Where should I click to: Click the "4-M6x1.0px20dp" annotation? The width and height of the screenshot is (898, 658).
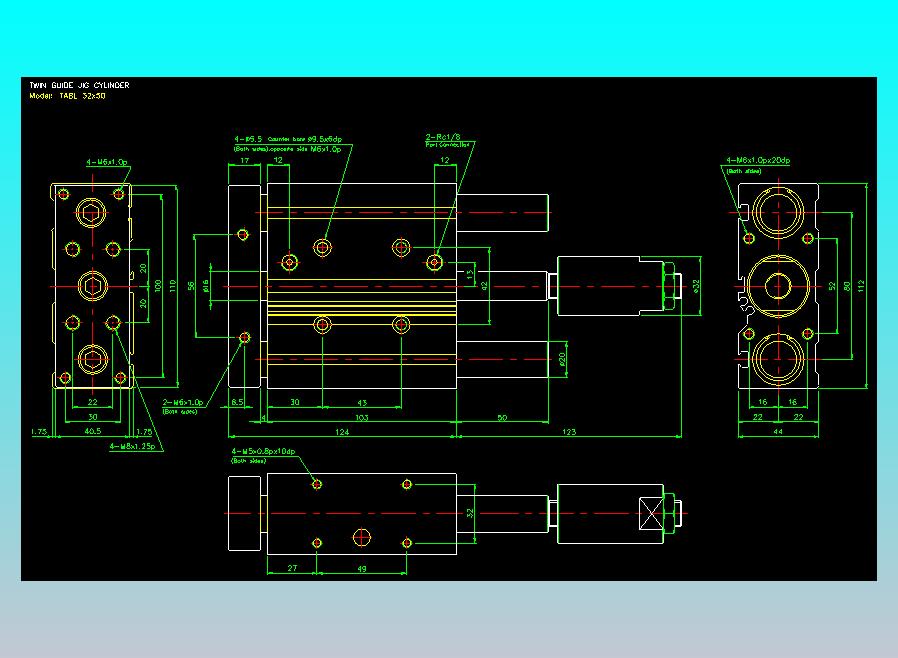758,160
